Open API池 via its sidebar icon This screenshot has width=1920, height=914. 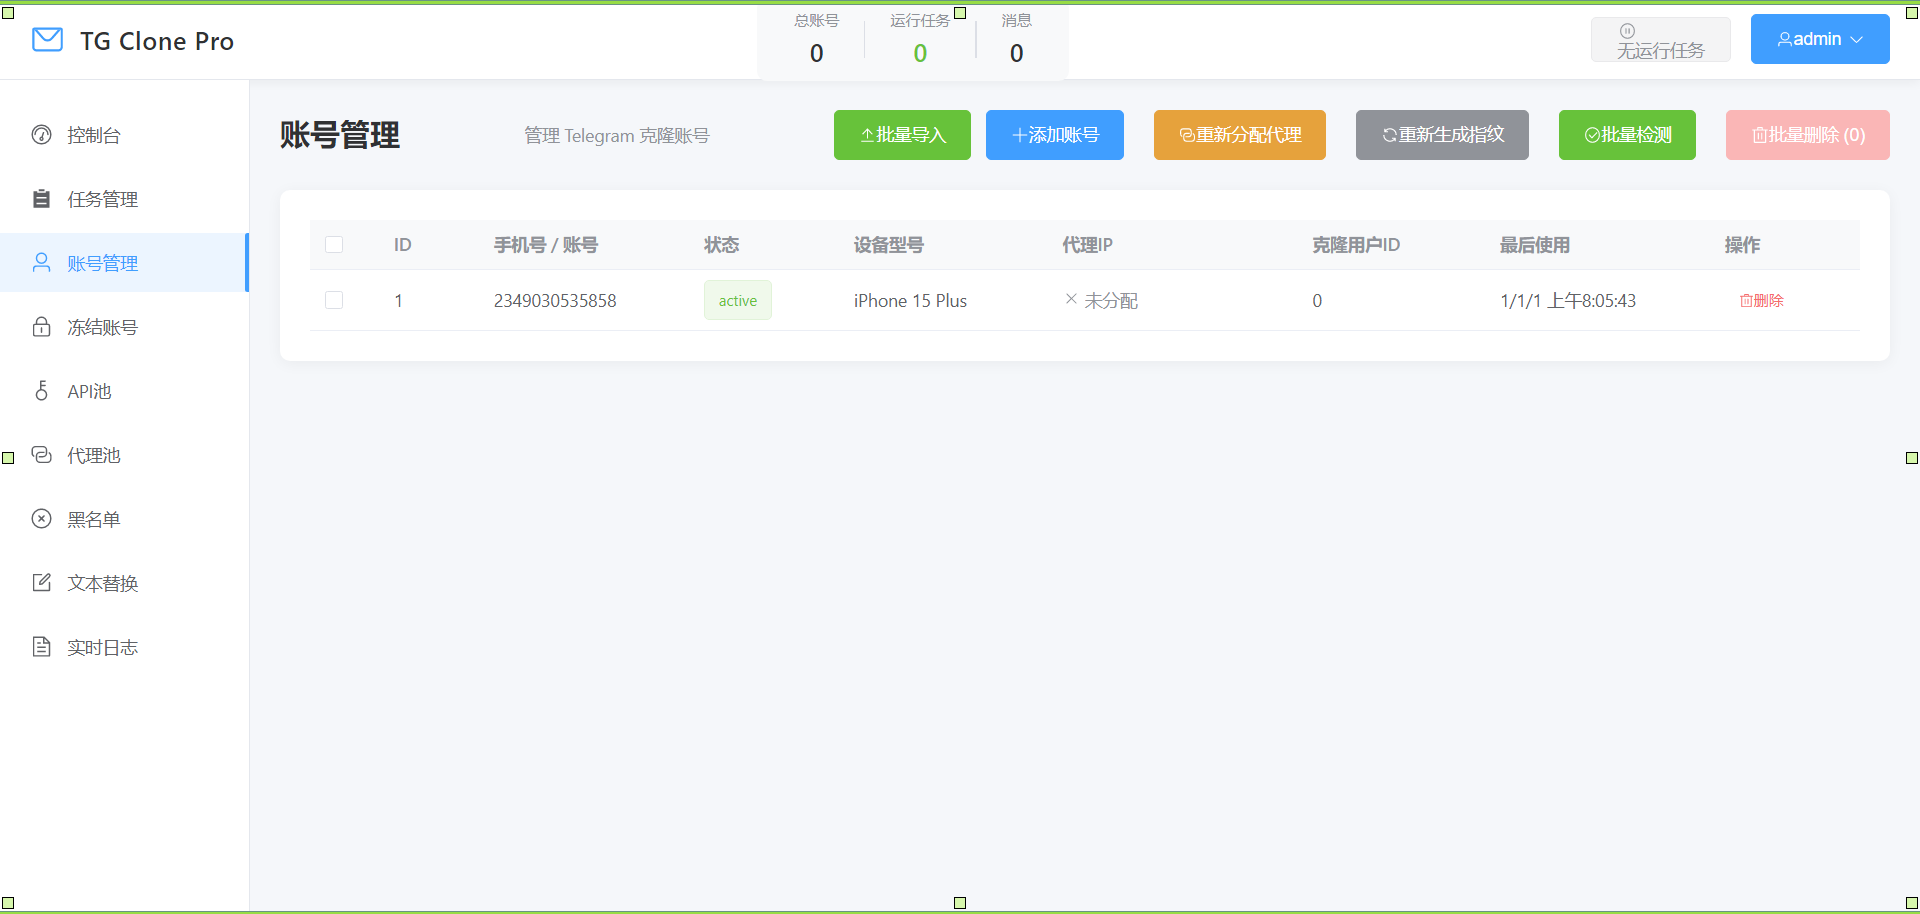(41, 391)
